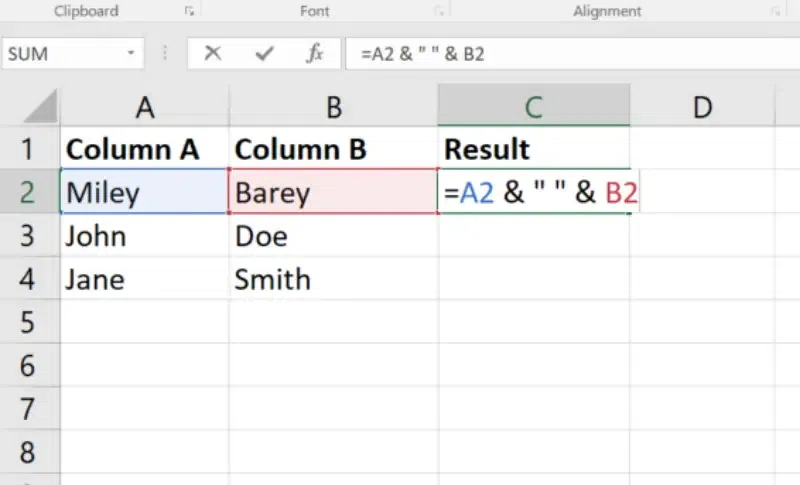Select row 3 header

29,237
